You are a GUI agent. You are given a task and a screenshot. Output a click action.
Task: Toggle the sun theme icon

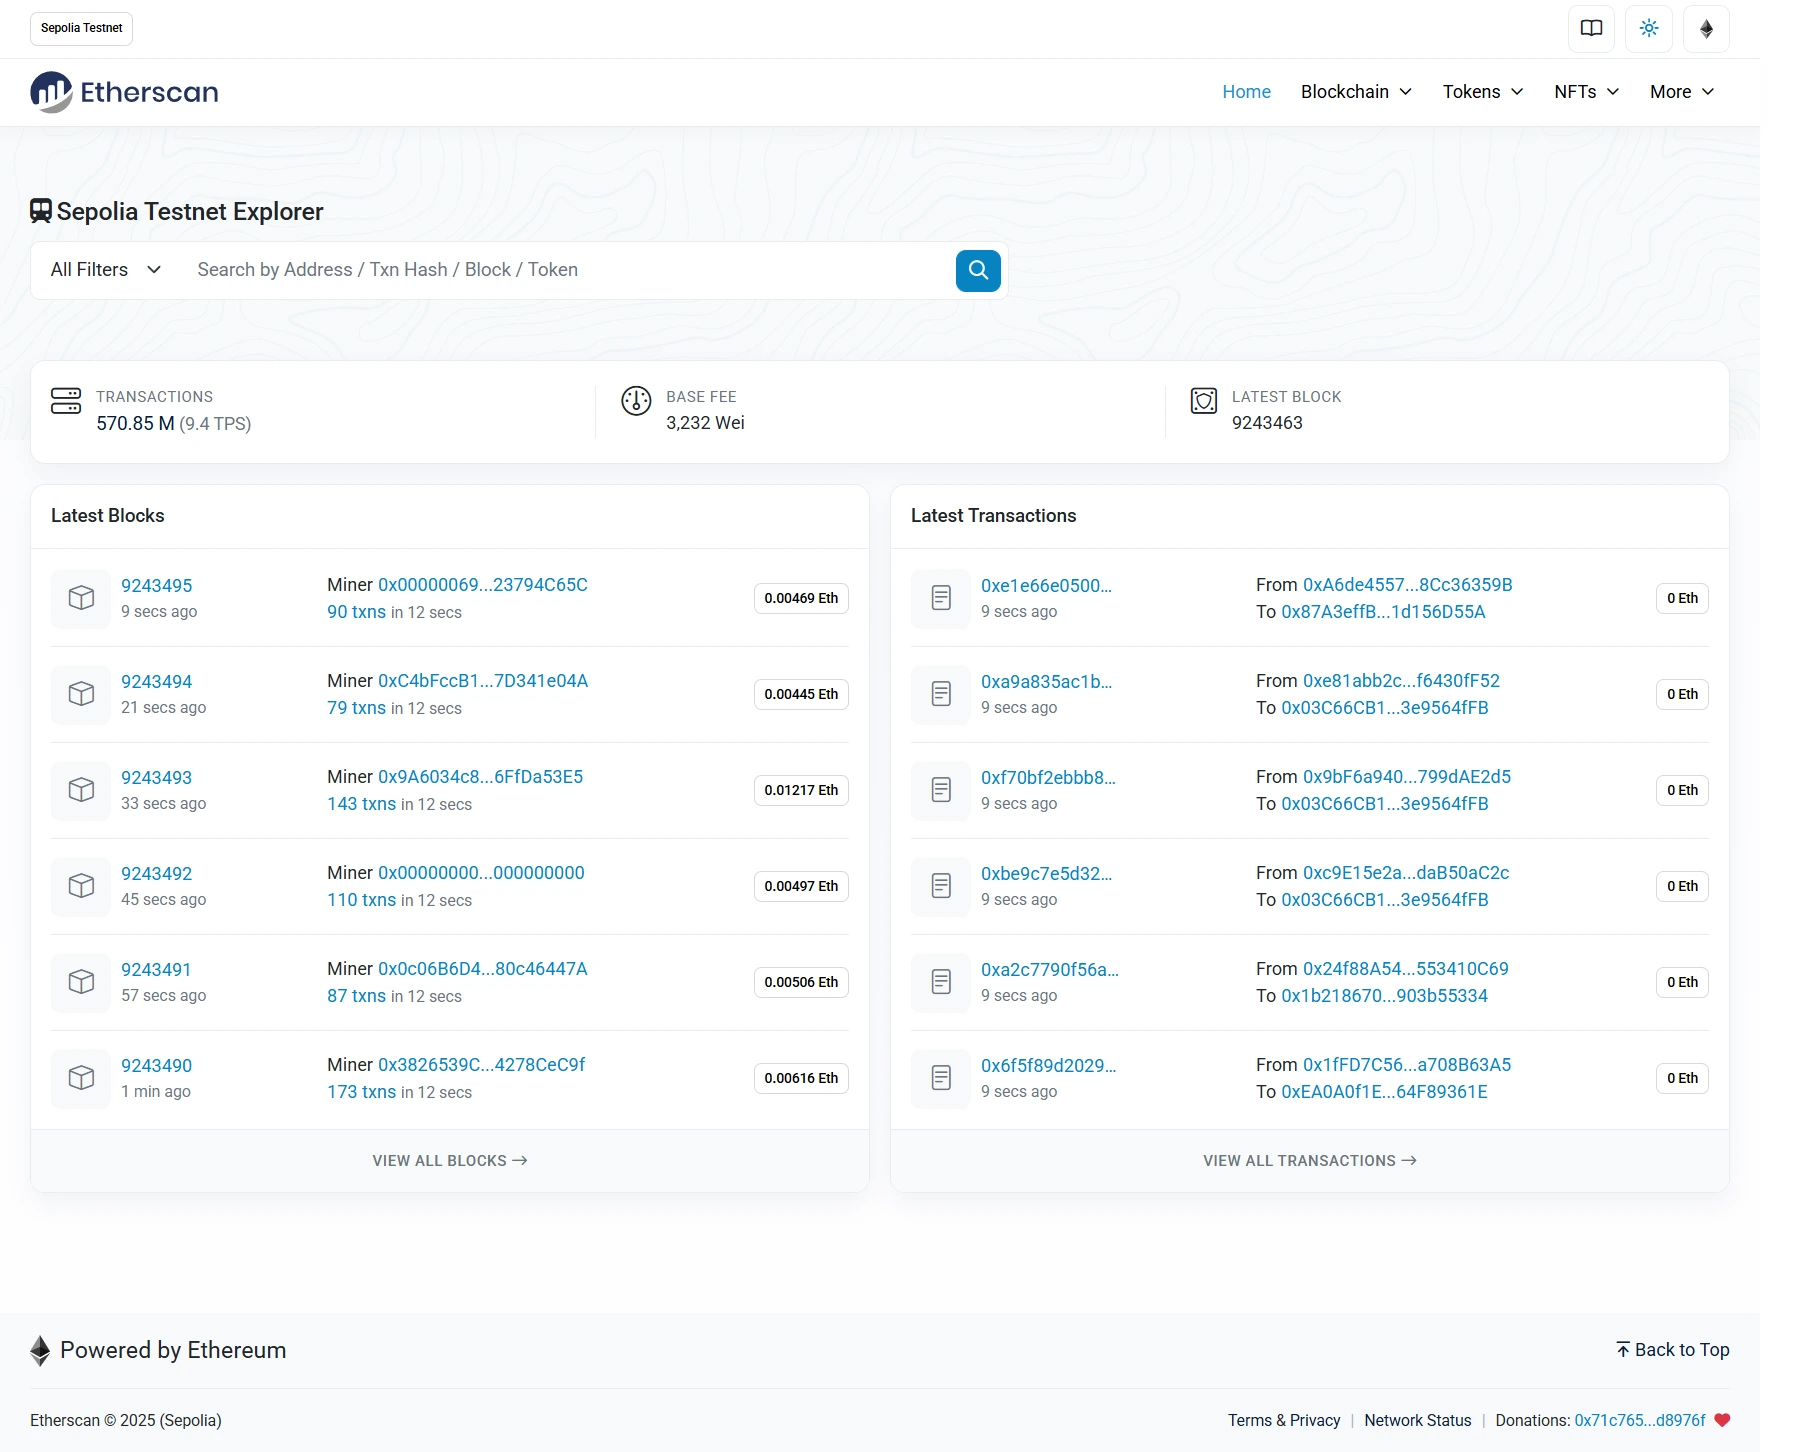(x=1649, y=28)
